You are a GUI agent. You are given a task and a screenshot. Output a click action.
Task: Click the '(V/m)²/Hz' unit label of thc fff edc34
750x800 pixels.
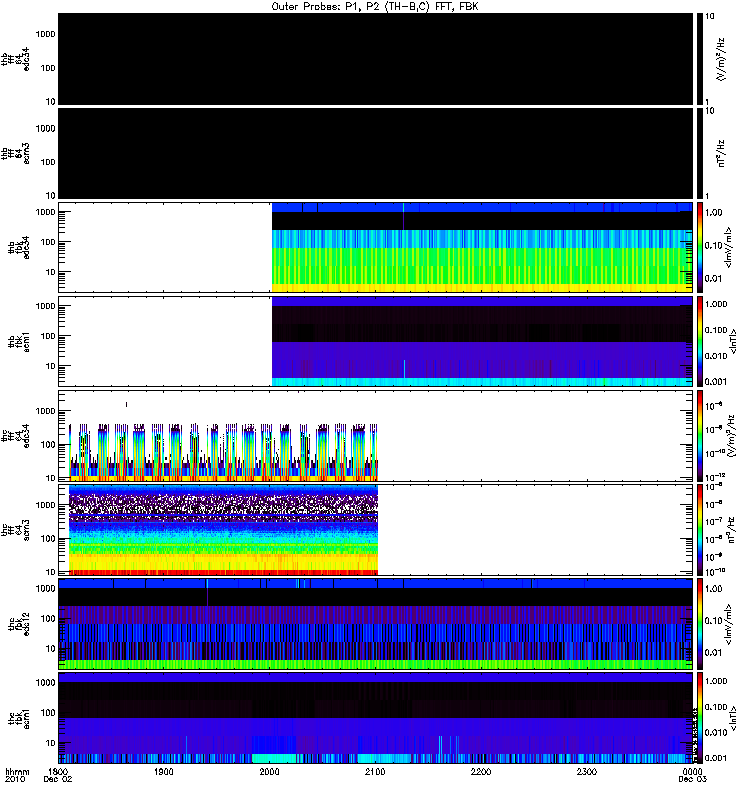[730, 436]
